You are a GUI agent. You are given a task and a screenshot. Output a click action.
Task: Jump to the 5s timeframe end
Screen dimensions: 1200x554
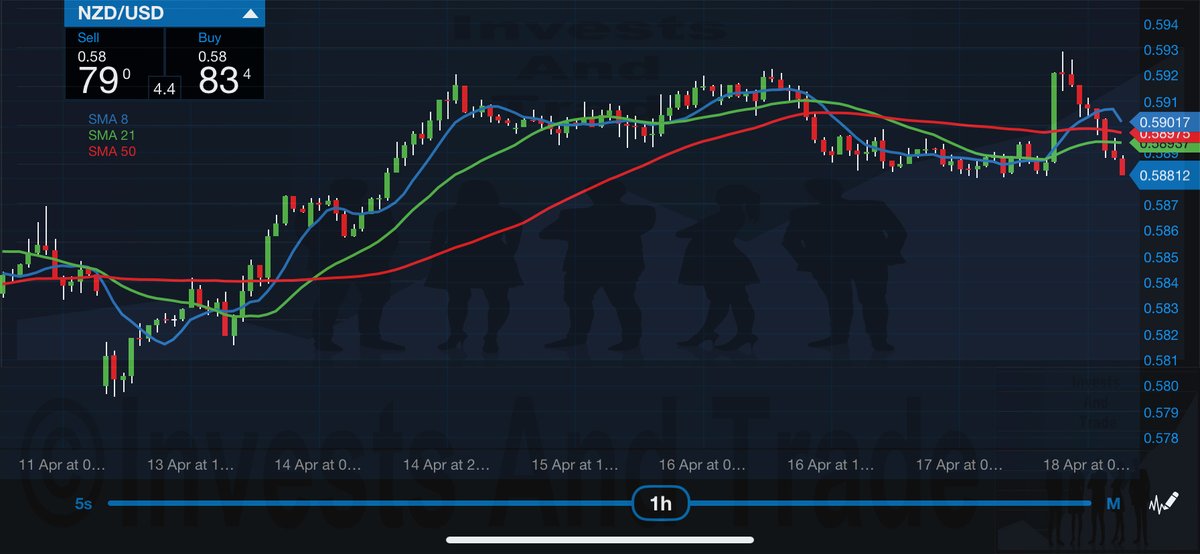[x=84, y=504]
